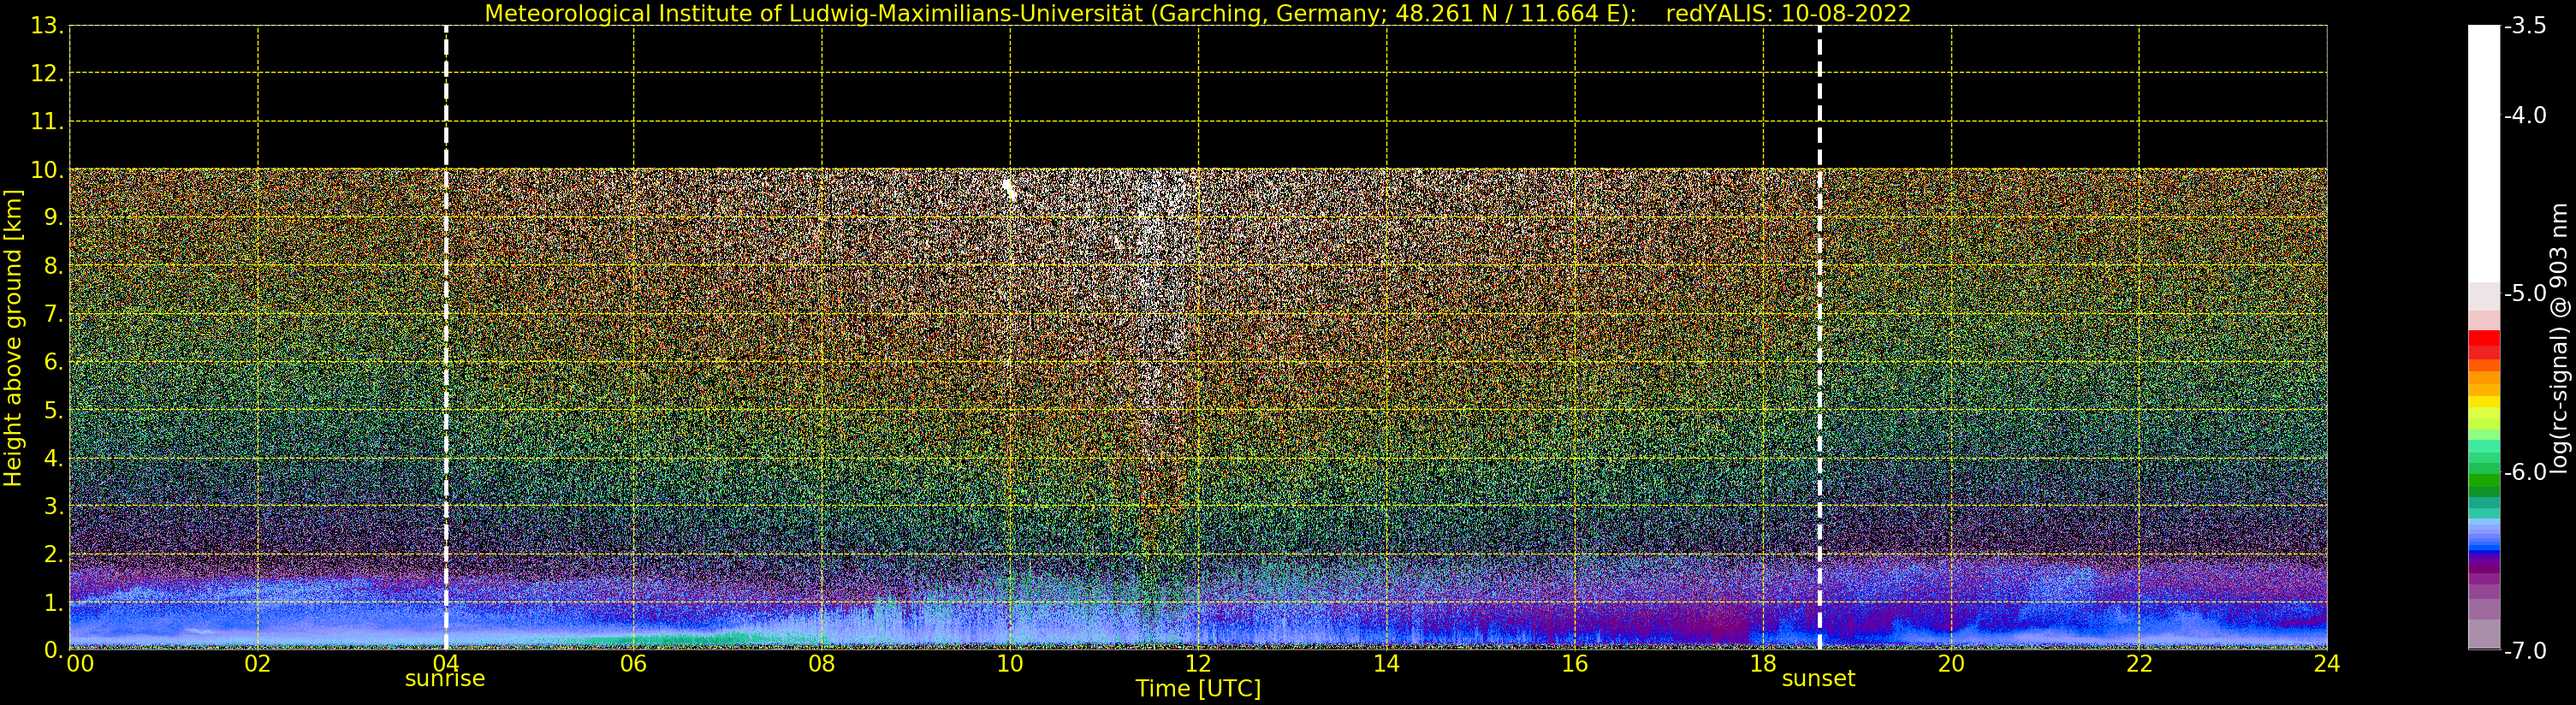2576x705 pixels.
Task: Click the '-5.0' colorbar label
Action: pos(2526,293)
